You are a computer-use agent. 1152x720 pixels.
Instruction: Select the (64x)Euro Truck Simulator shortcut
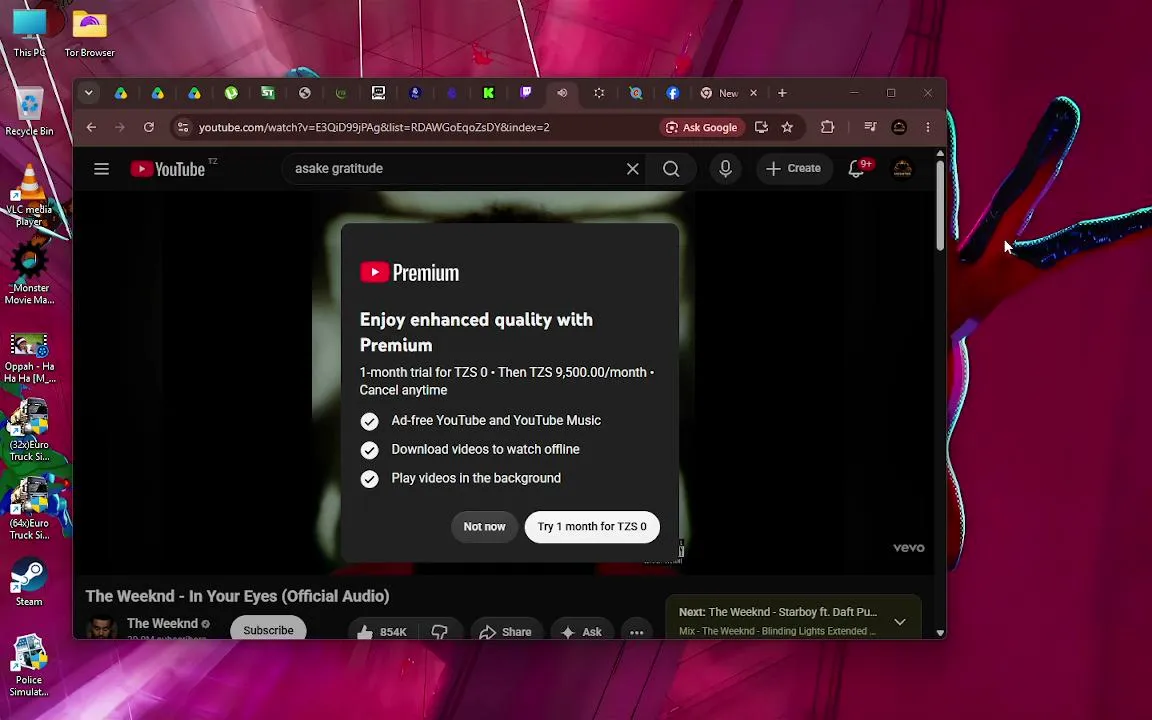tap(29, 508)
